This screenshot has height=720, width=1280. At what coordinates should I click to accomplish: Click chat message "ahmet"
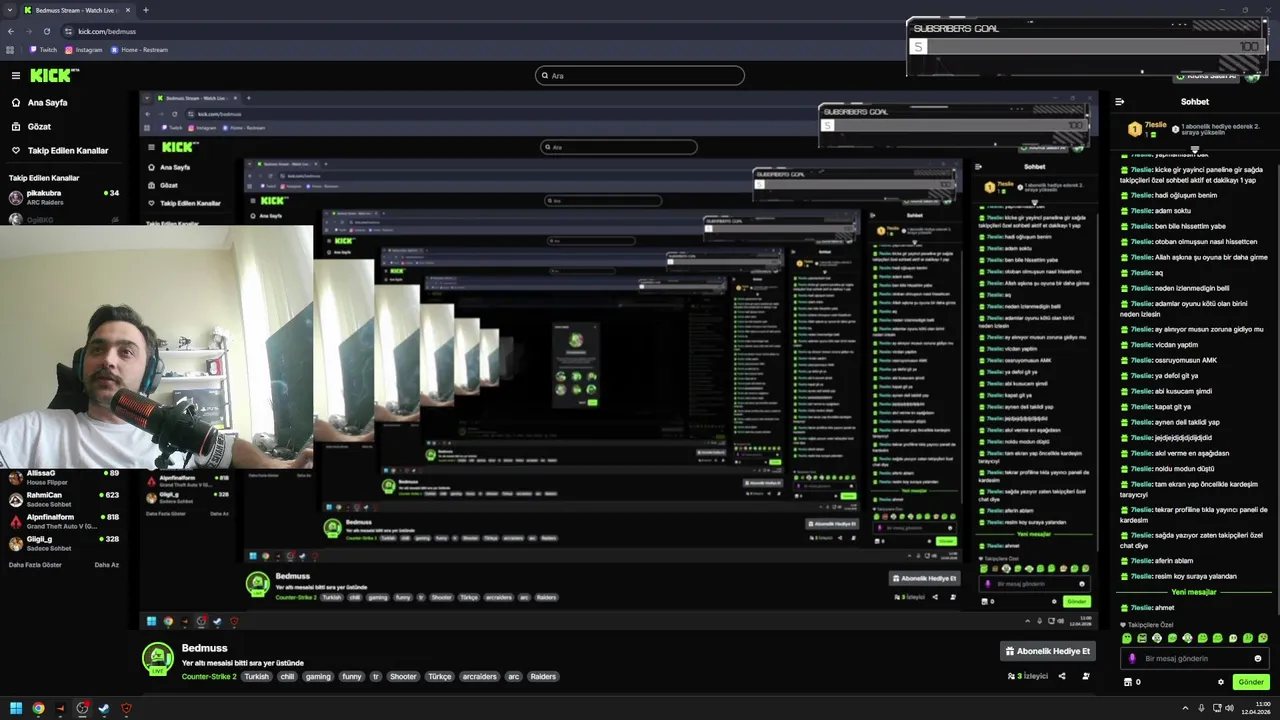(1165, 608)
